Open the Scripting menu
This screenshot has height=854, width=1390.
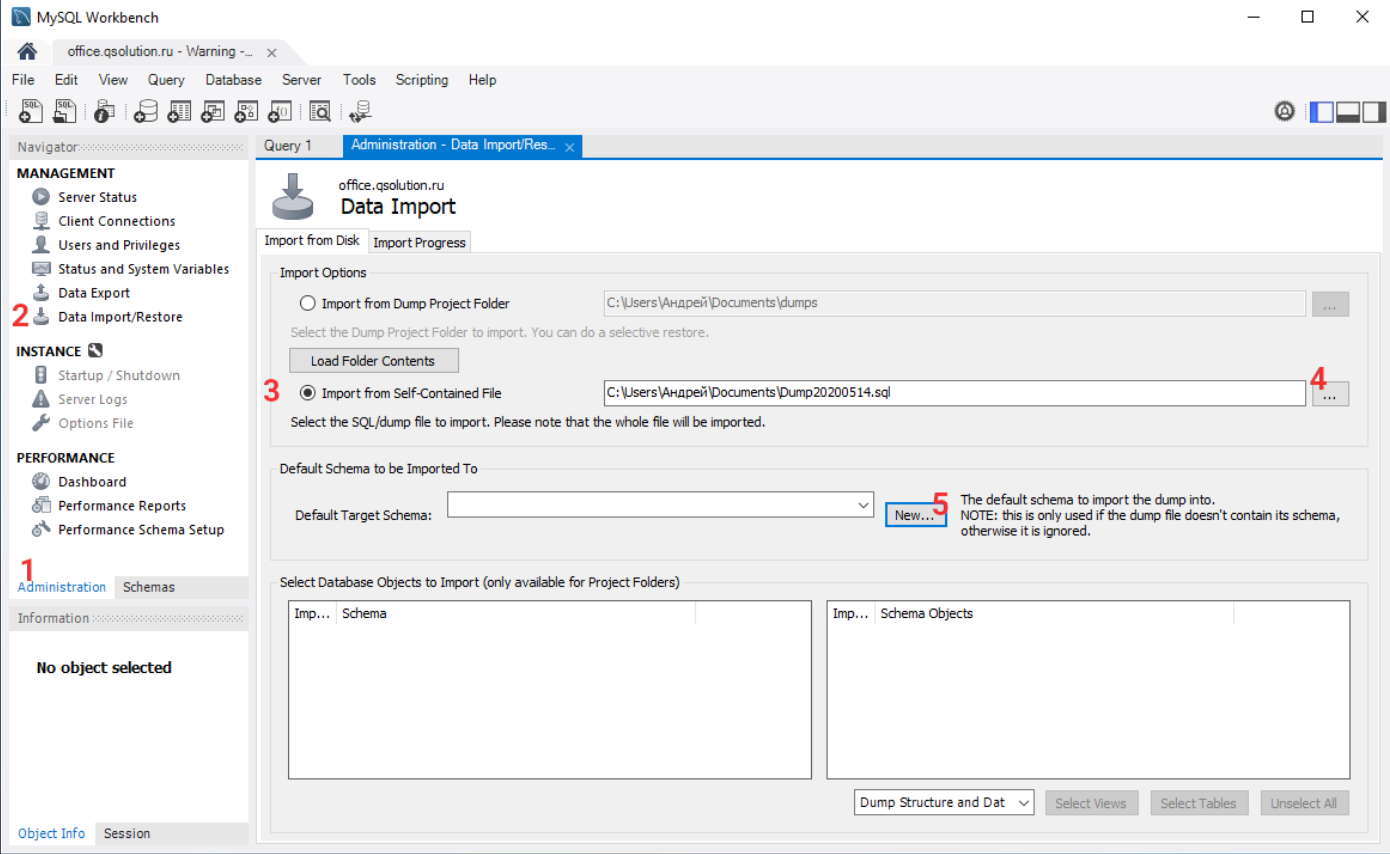422,80
